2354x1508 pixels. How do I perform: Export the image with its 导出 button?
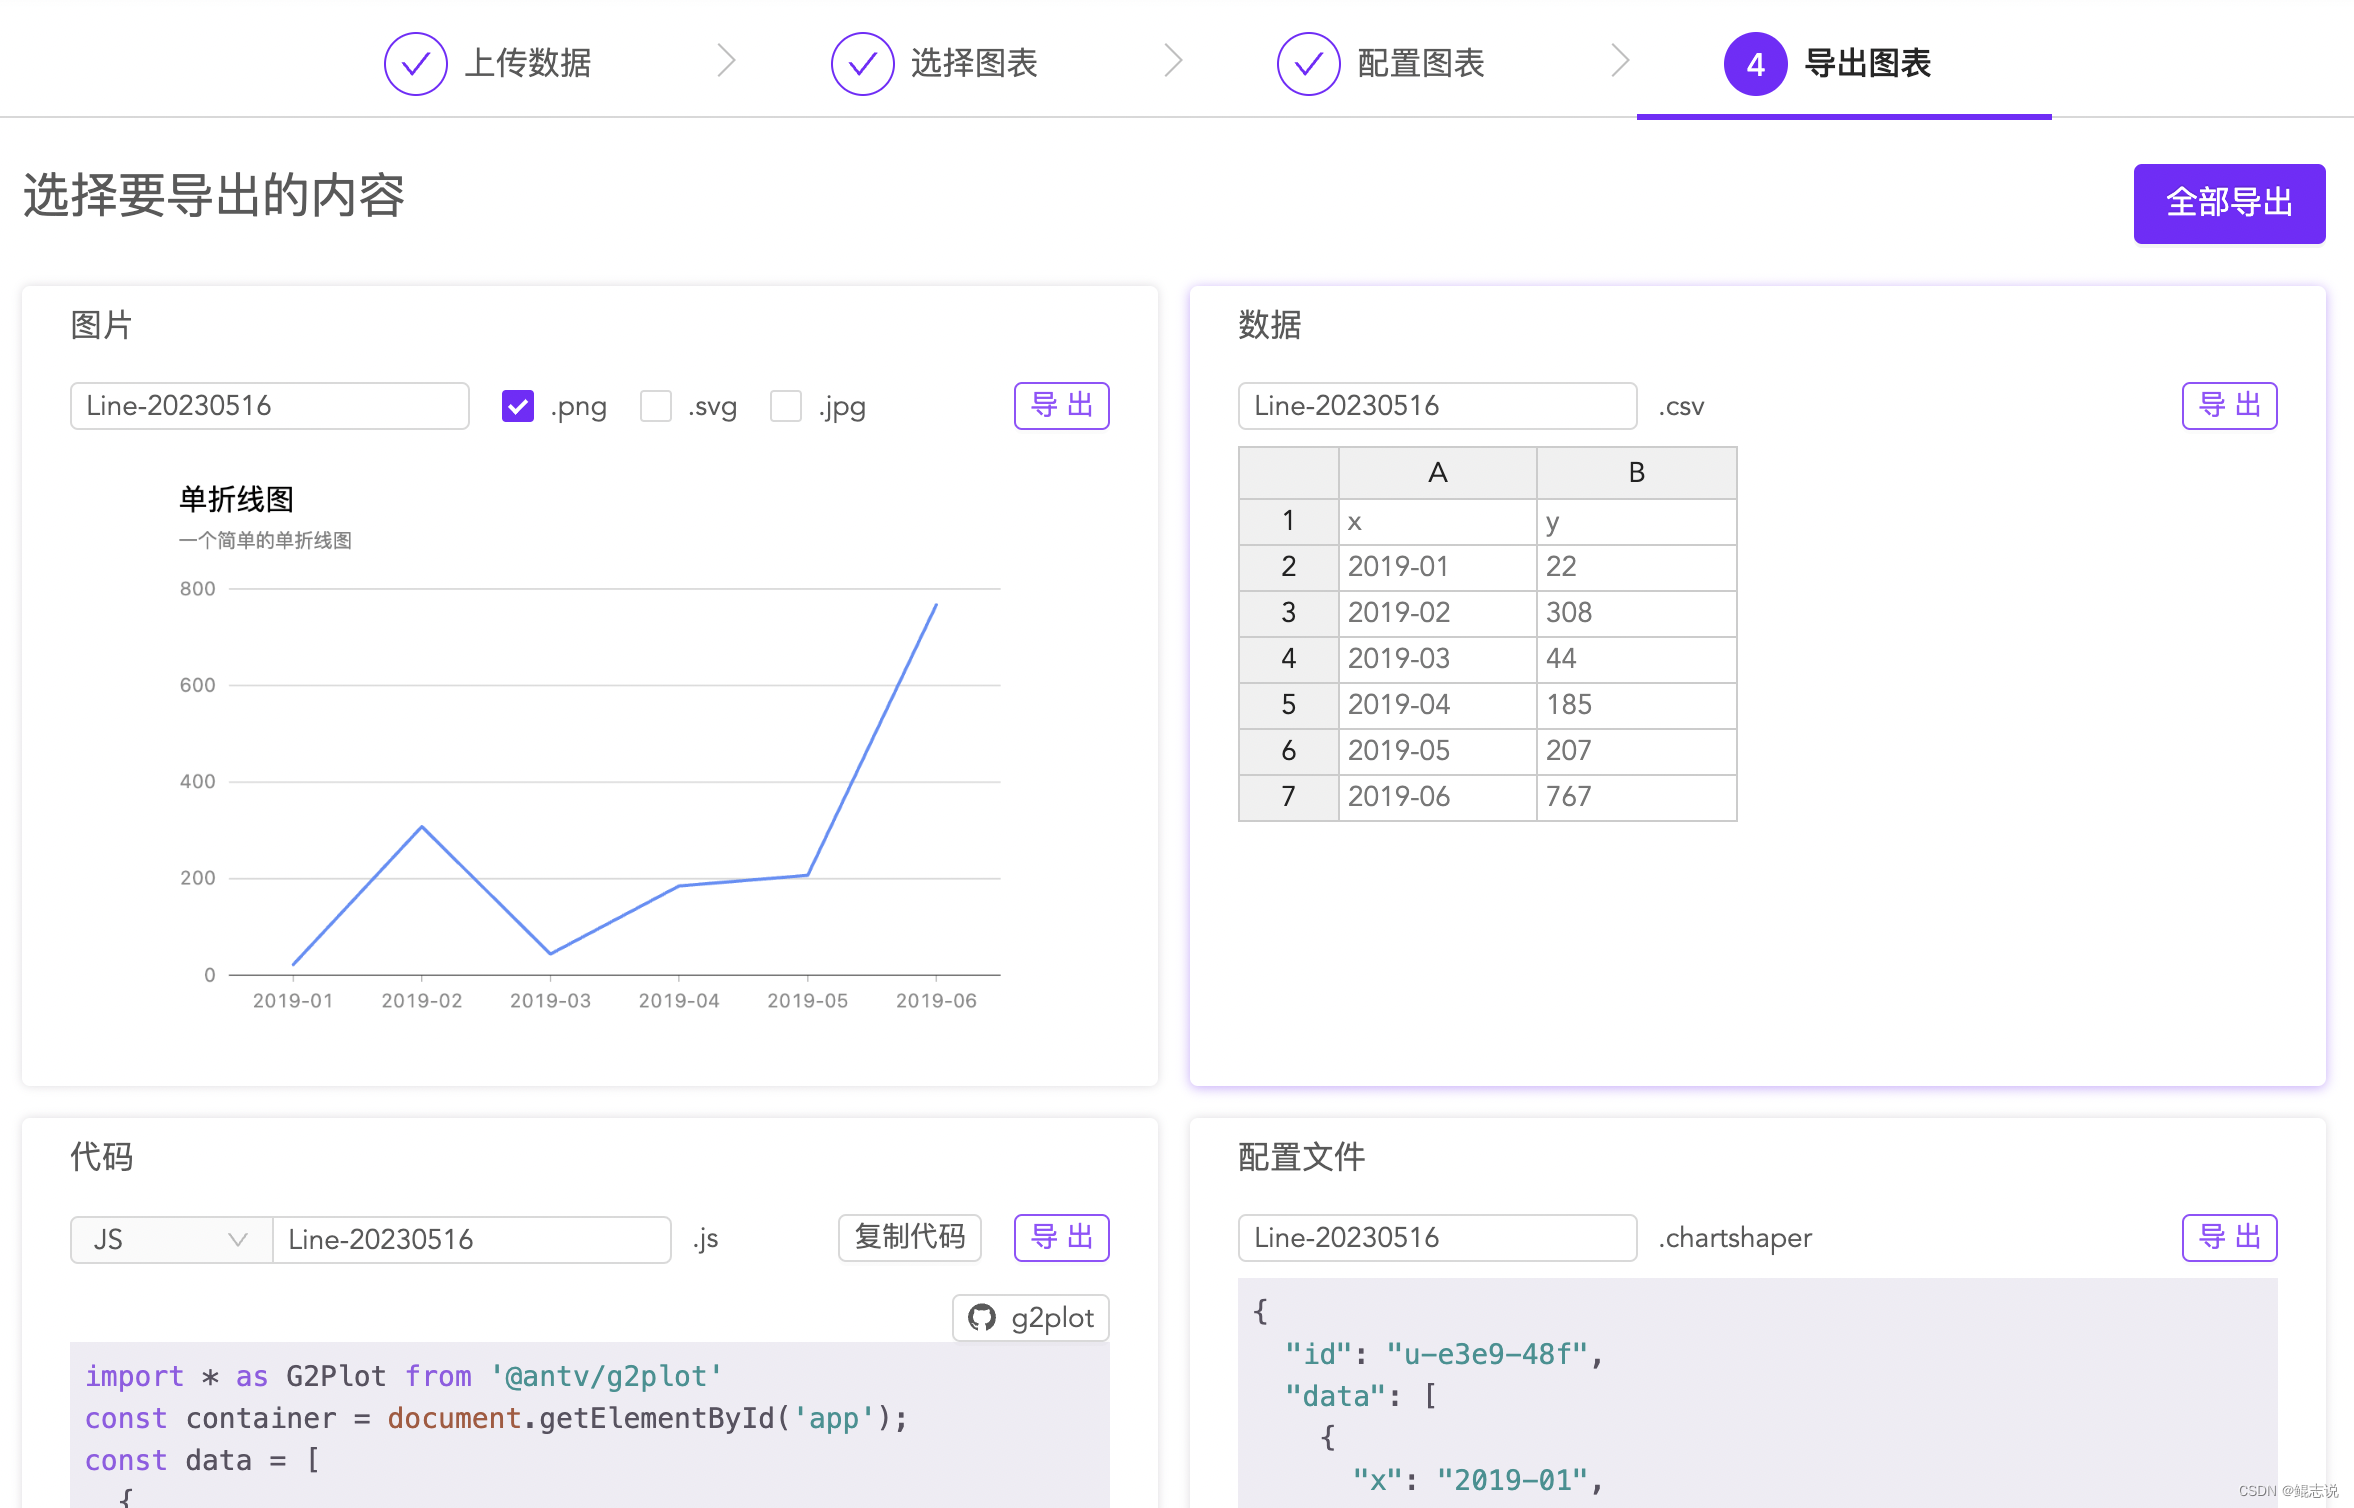click(x=1061, y=406)
